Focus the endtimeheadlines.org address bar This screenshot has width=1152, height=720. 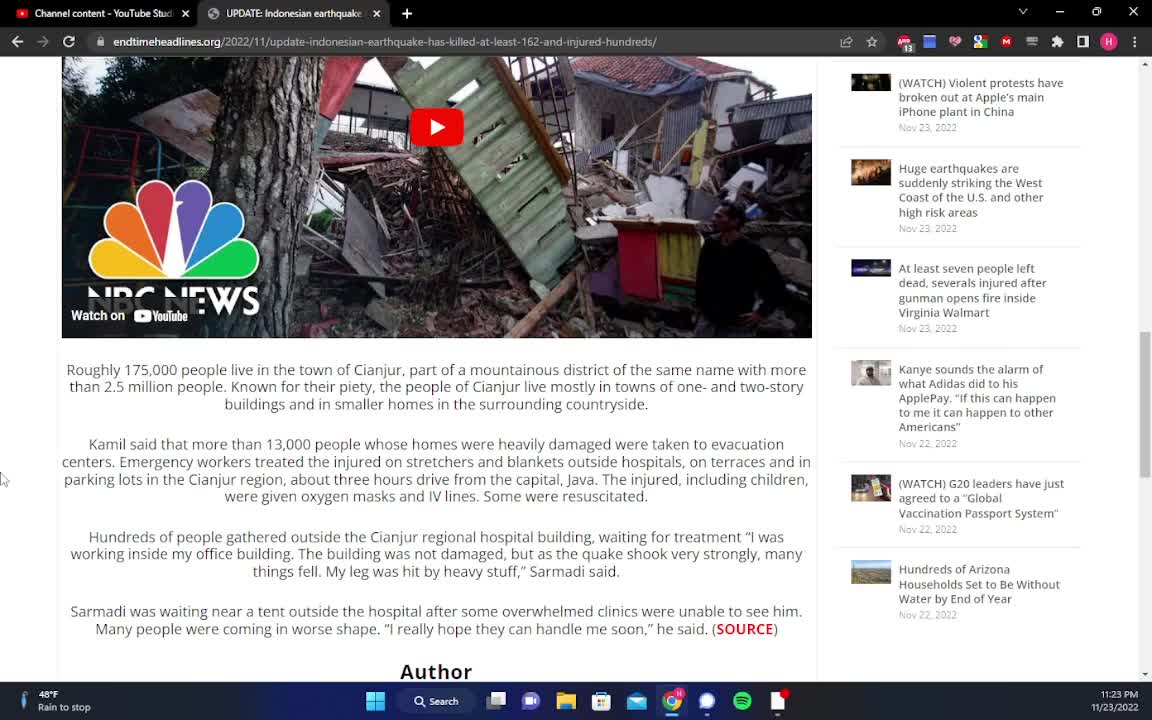tap(384, 42)
